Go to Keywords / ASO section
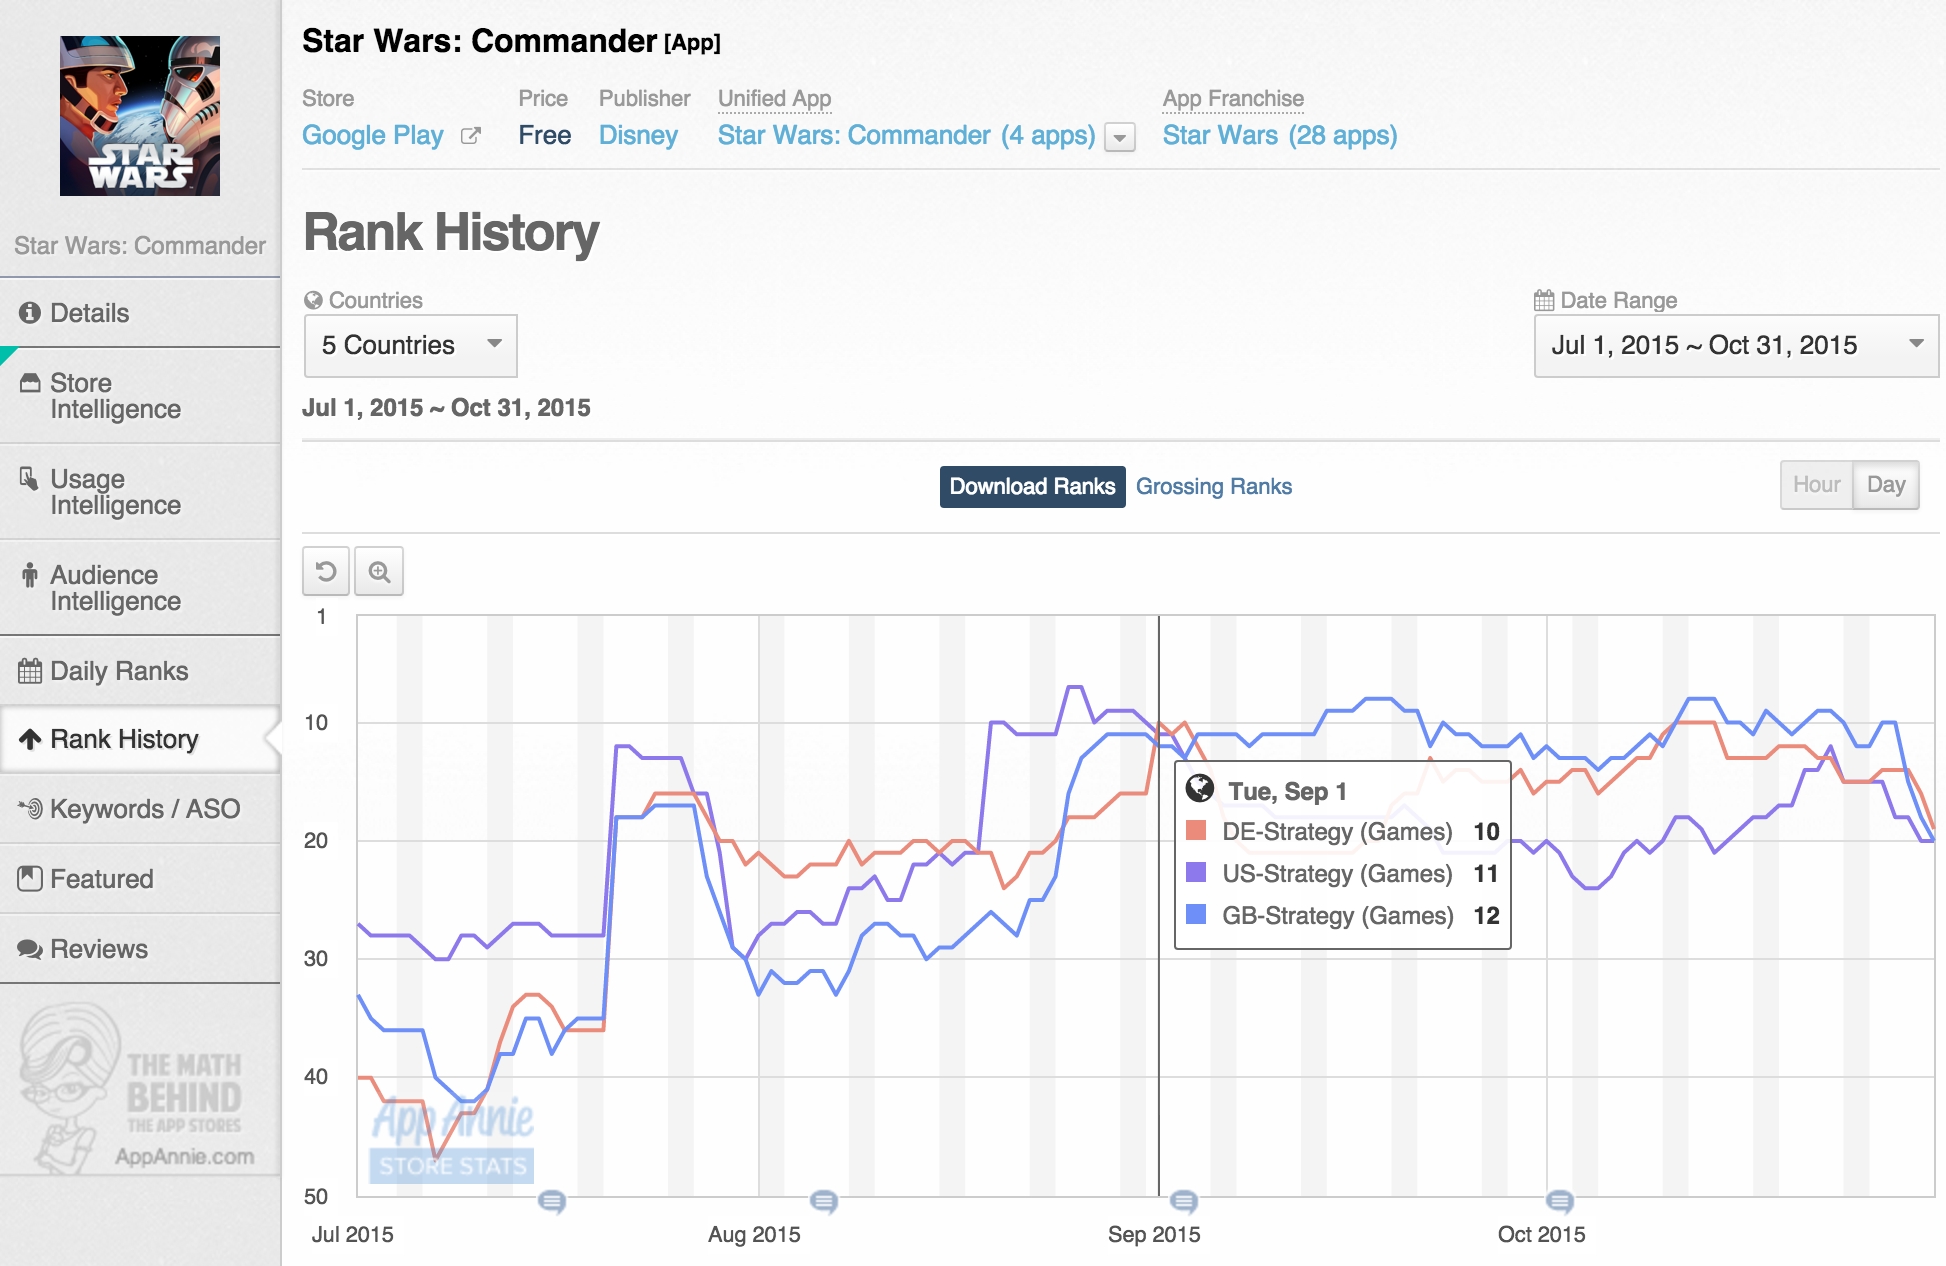The height and width of the screenshot is (1266, 1946). [144, 809]
